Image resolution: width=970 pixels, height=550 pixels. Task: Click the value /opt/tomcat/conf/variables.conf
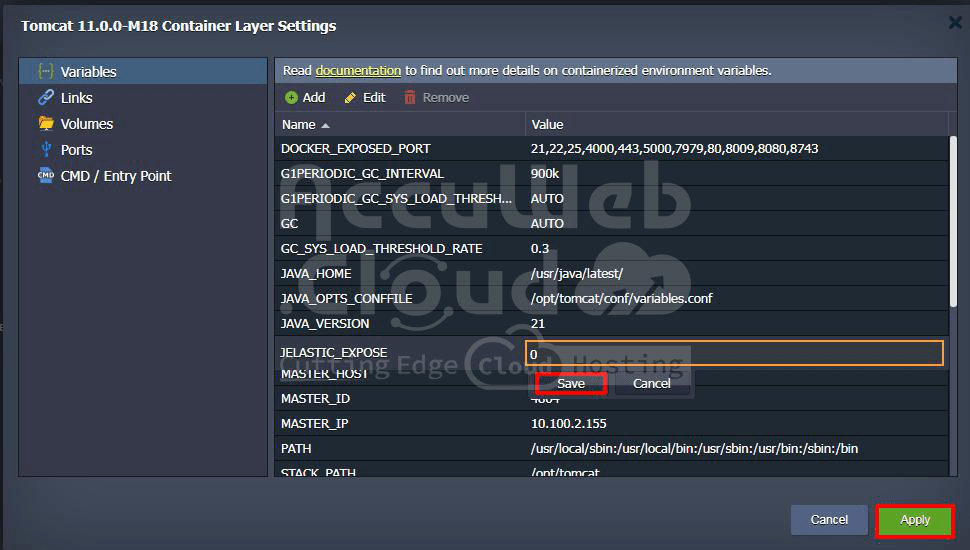pos(621,298)
